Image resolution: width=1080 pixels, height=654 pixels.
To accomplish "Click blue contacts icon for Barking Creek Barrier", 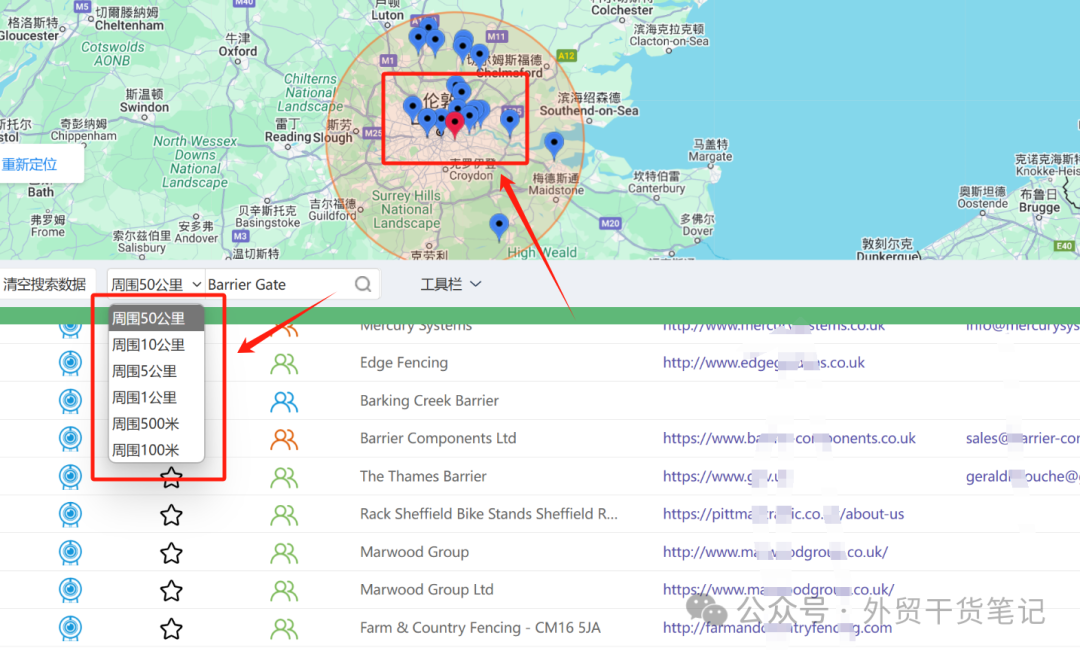I will (x=284, y=402).
